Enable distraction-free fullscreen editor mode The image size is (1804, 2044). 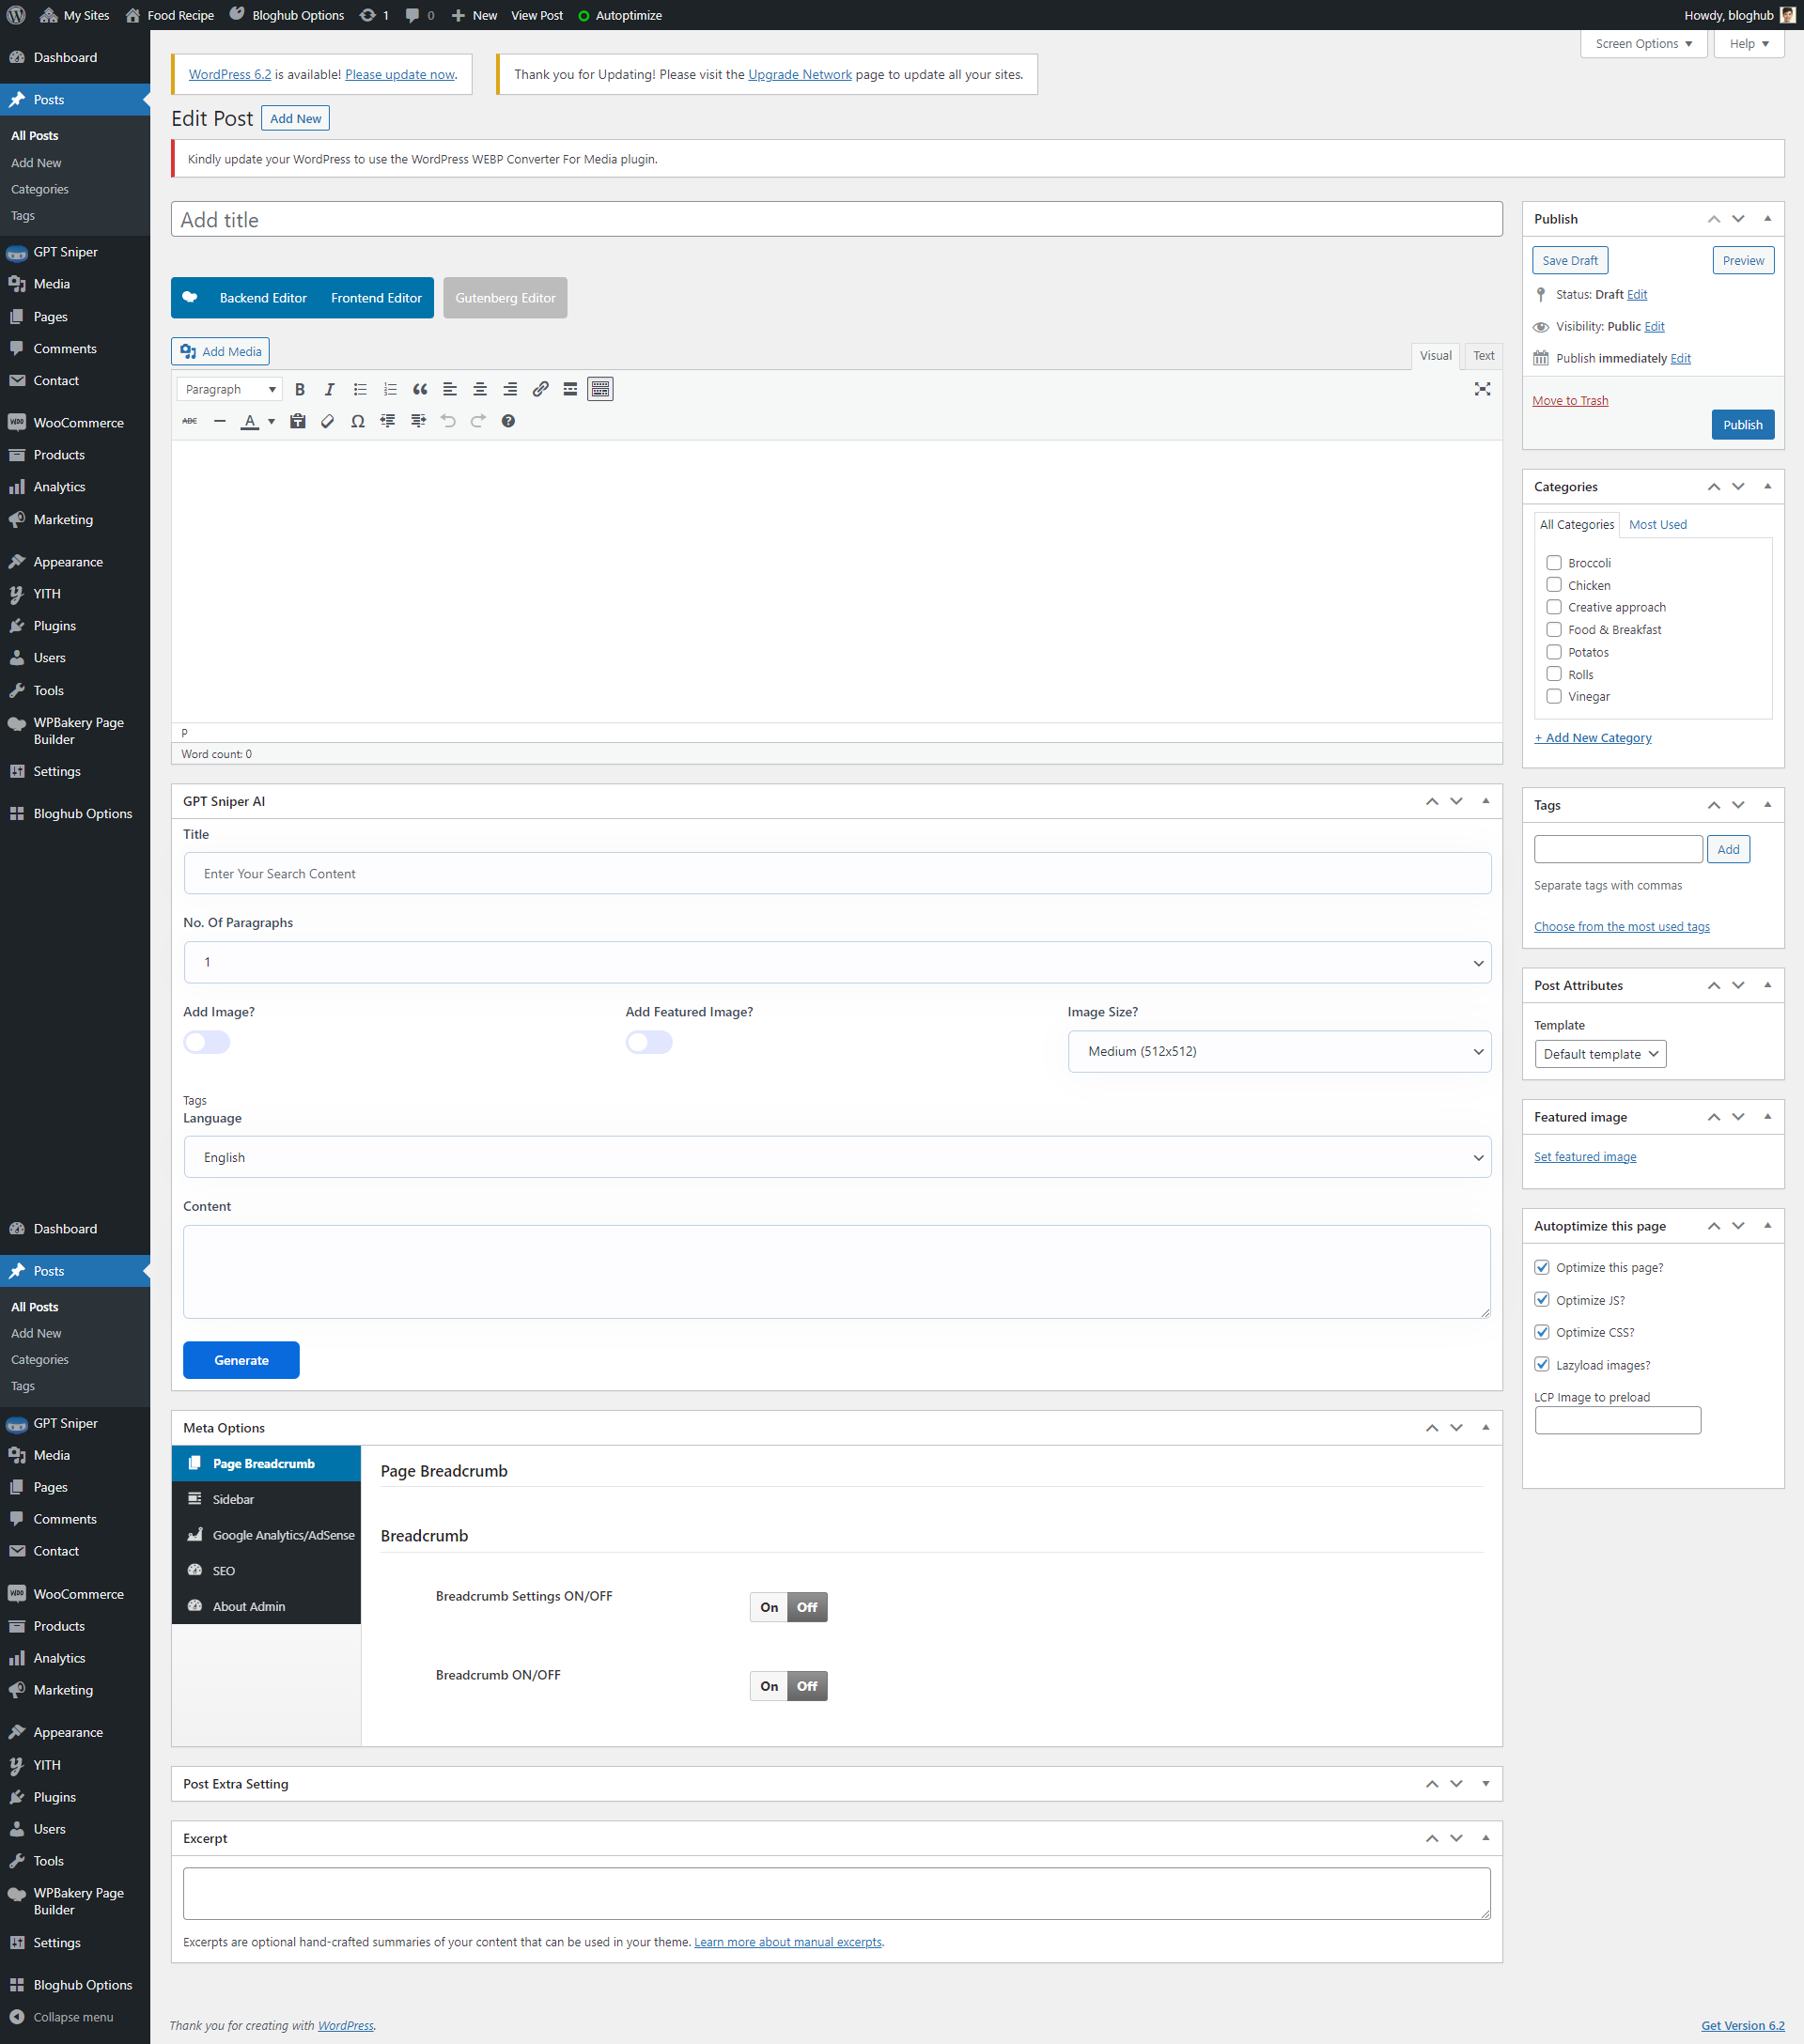tap(1482, 389)
